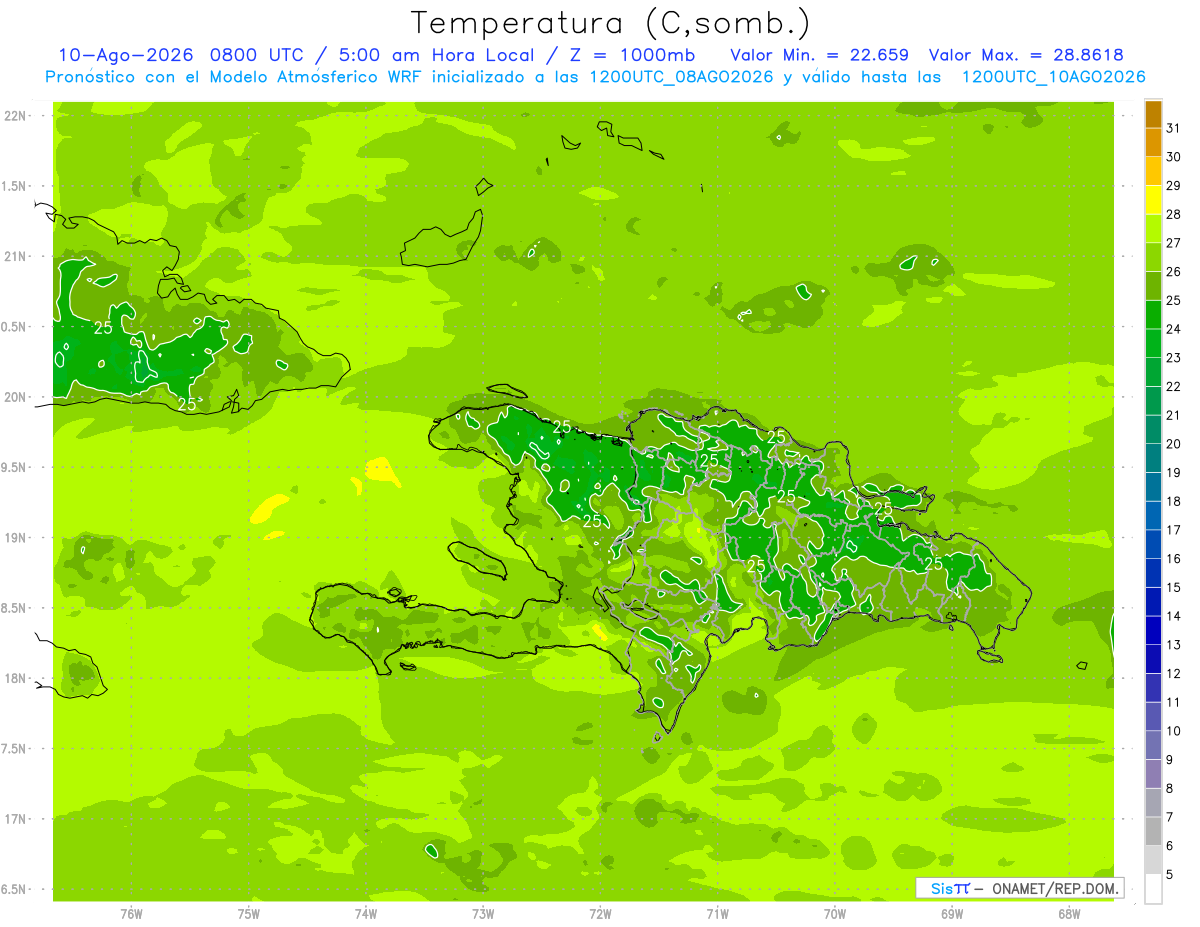The image size is (1200, 927).
Task: Click the "75W" longitude label
Action: 249,913
